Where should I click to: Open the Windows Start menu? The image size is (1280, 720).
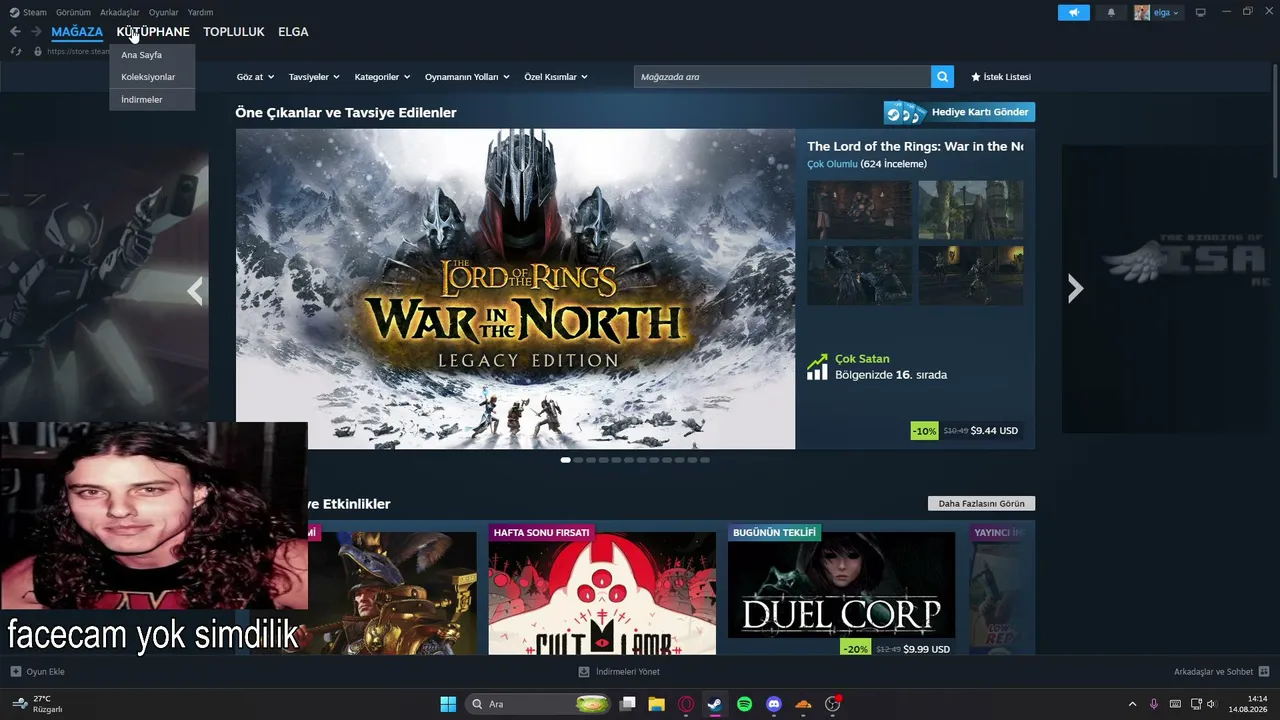click(x=448, y=704)
